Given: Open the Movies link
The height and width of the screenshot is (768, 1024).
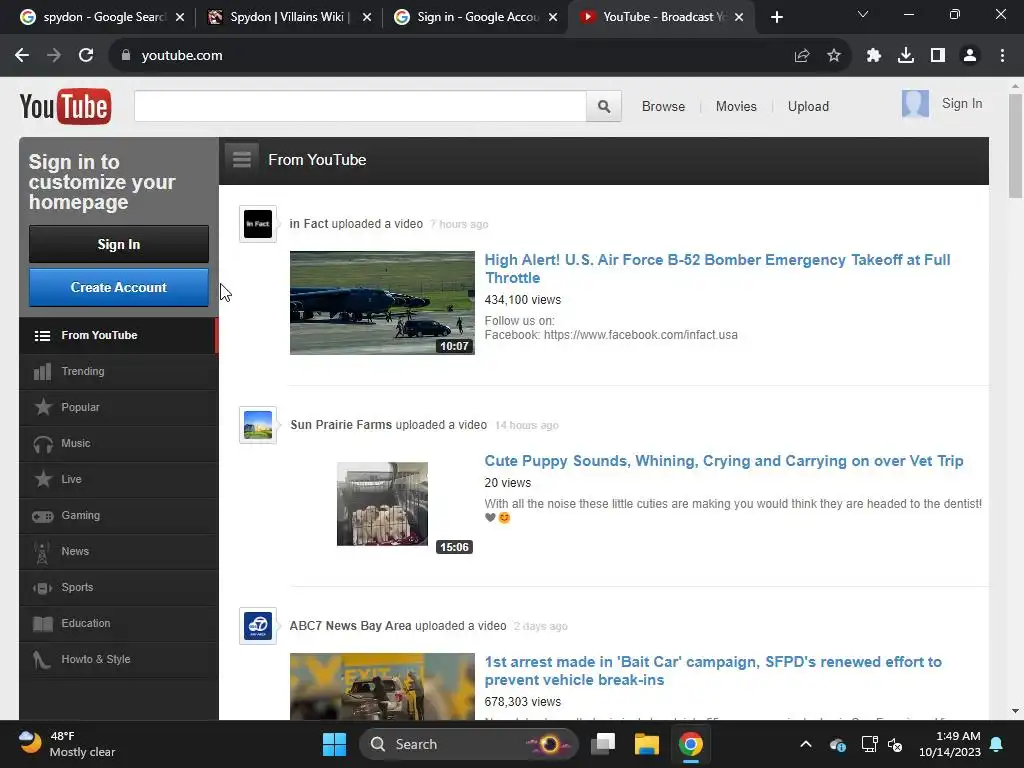Looking at the screenshot, I should 736,106.
